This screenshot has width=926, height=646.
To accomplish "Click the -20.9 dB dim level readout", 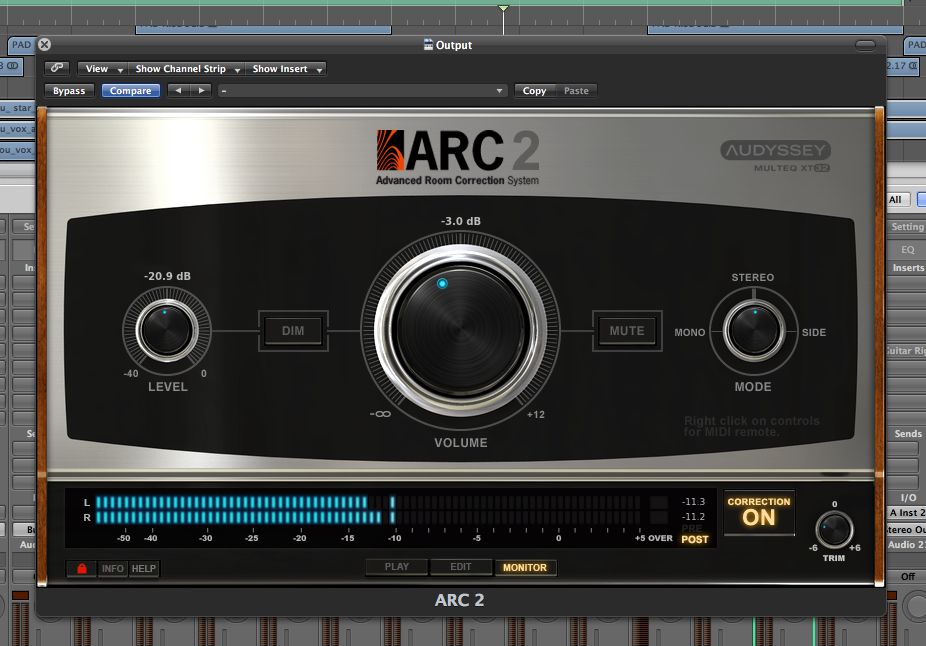I will click(x=167, y=276).
